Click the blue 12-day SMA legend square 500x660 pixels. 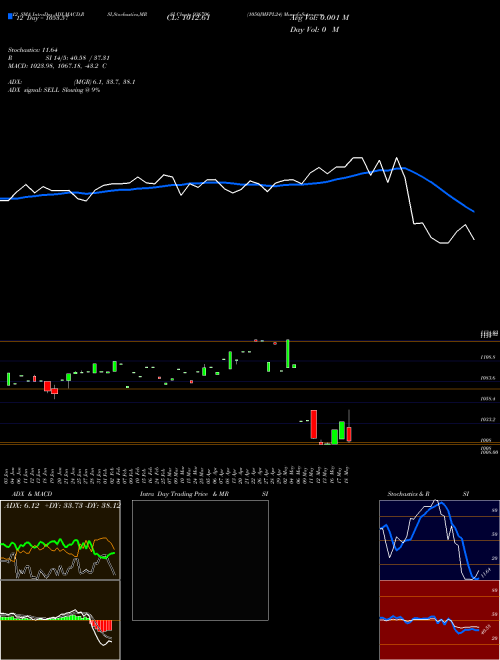click(10, 16)
